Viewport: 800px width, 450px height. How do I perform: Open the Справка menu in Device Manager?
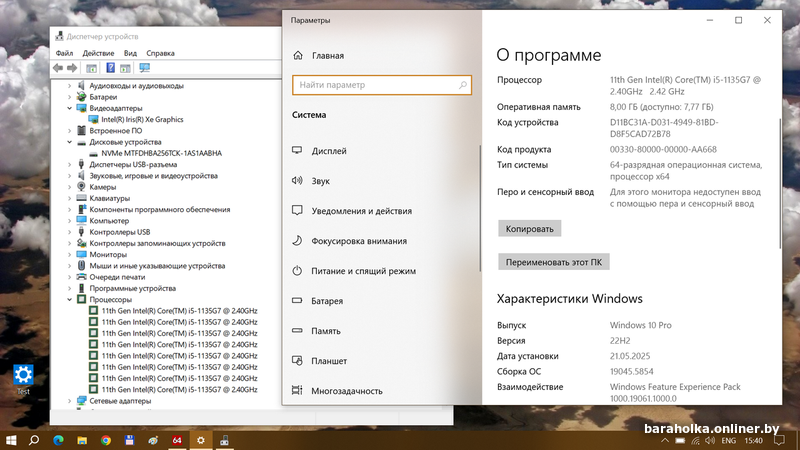click(160, 53)
